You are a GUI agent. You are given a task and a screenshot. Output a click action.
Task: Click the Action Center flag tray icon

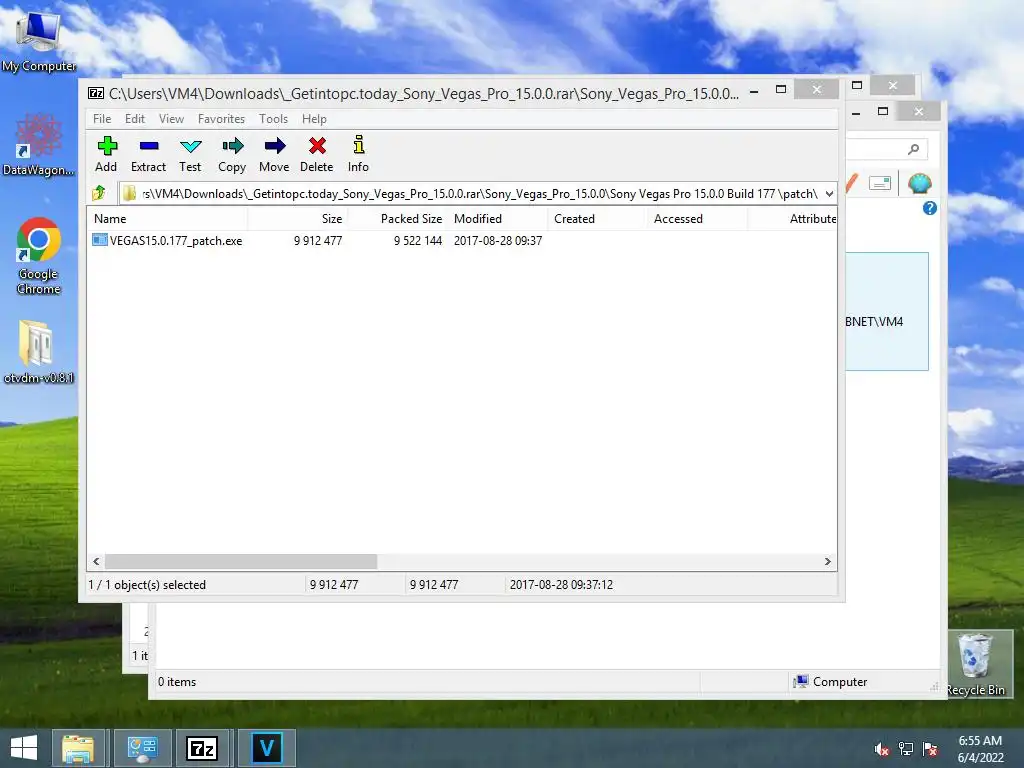pos(930,749)
